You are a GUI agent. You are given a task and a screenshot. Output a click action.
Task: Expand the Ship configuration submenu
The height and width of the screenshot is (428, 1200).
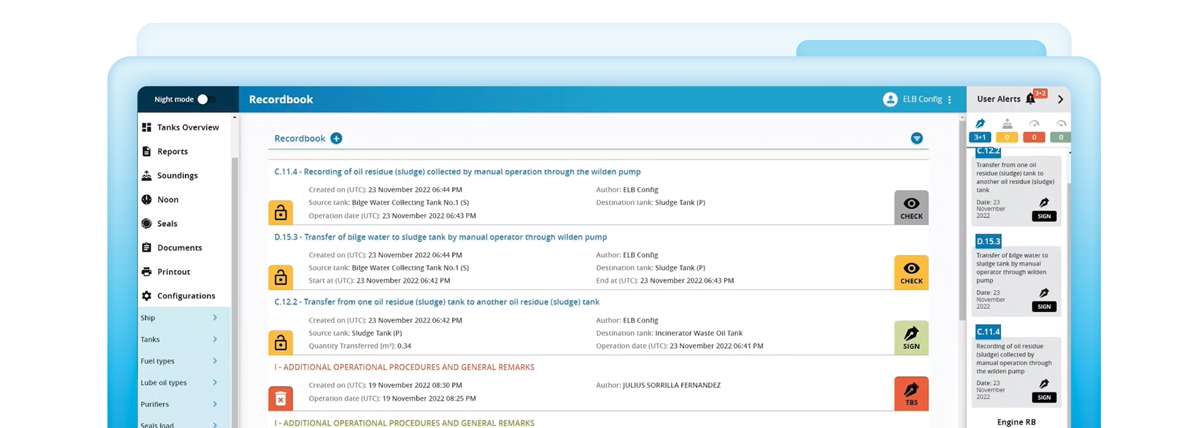tap(214, 318)
